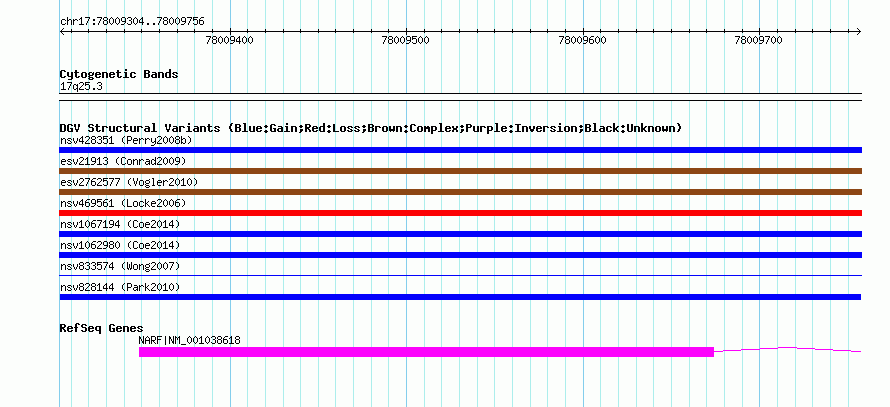Click the brown complex bar under esv21913
The height and width of the screenshot is (407, 890).
tap(460, 171)
